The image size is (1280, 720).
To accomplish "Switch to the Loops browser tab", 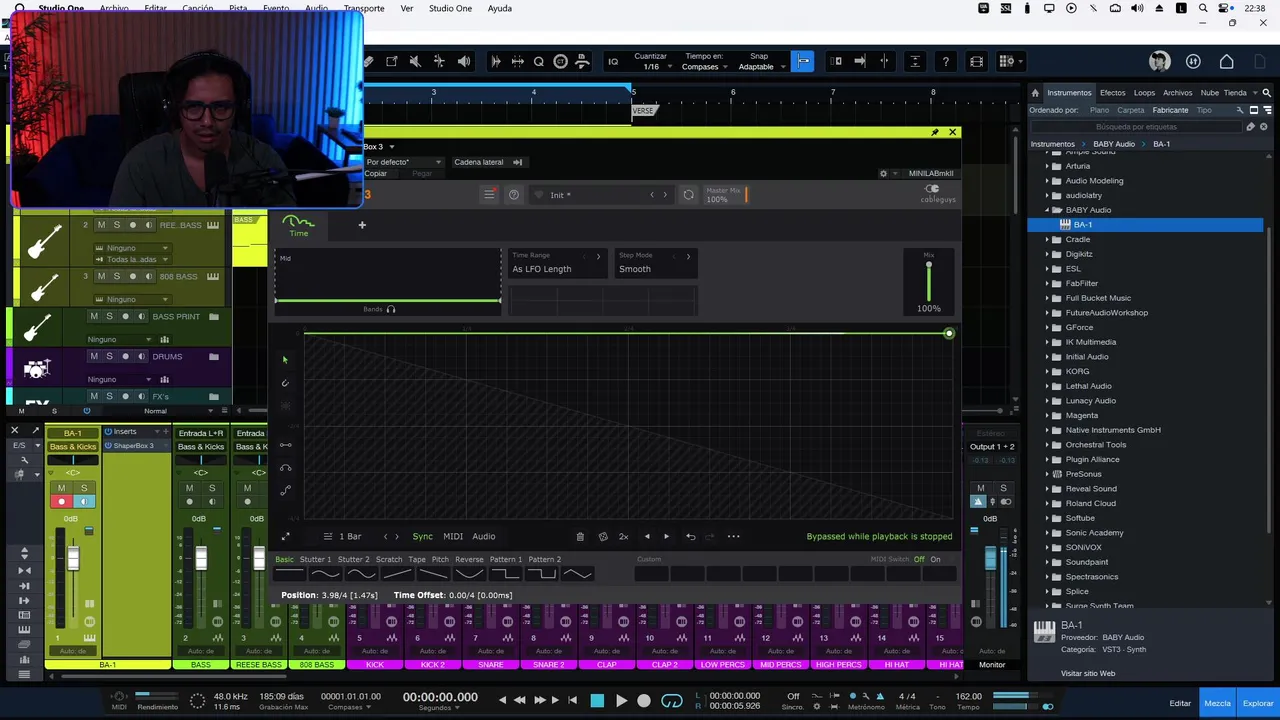I will coord(1144,93).
